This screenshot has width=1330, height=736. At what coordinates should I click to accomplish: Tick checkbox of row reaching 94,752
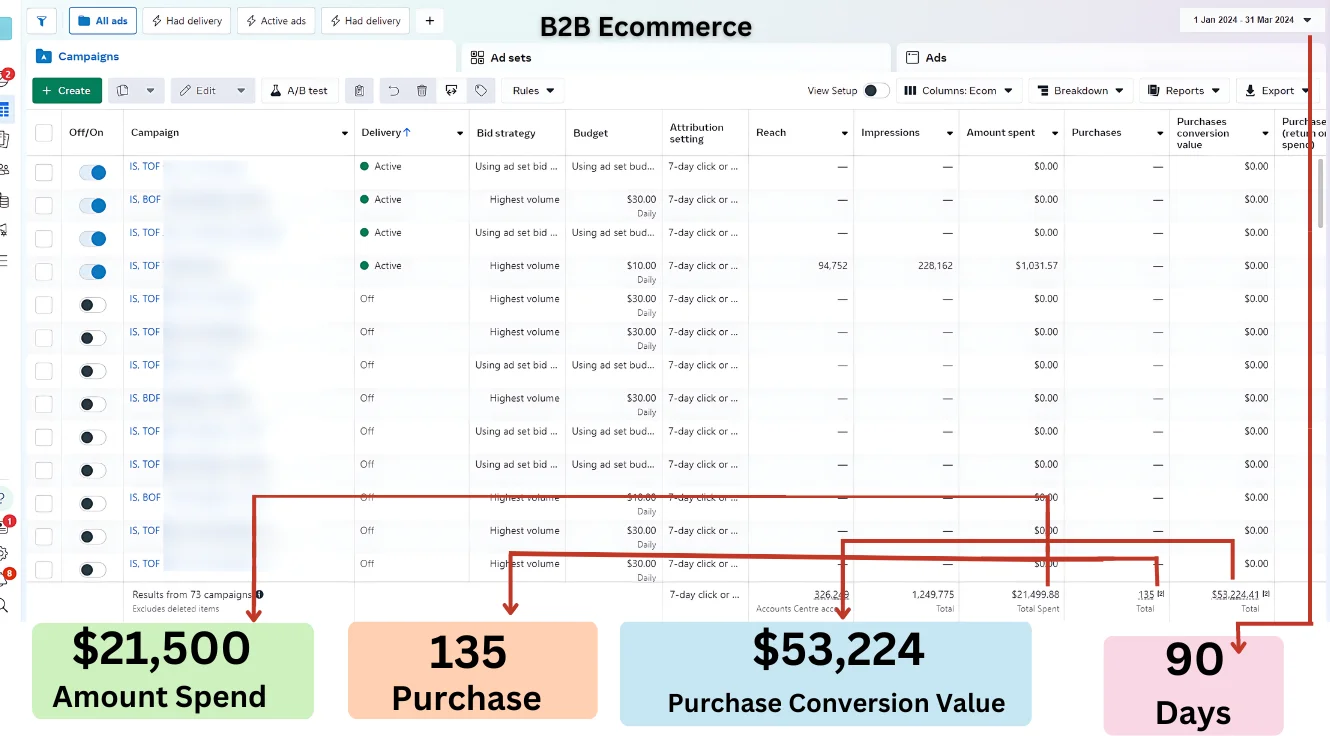pyautogui.click(x=44, y=271)
